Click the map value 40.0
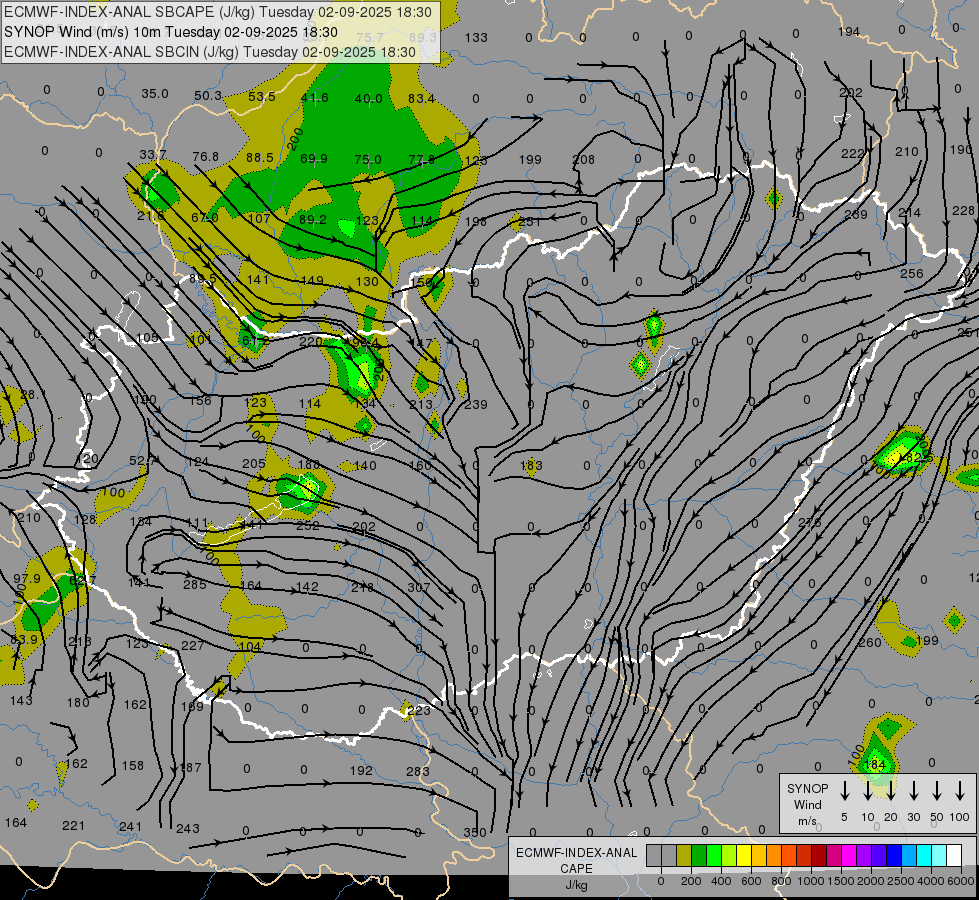The height and width of the screenshot is (900, 979). 368,99
